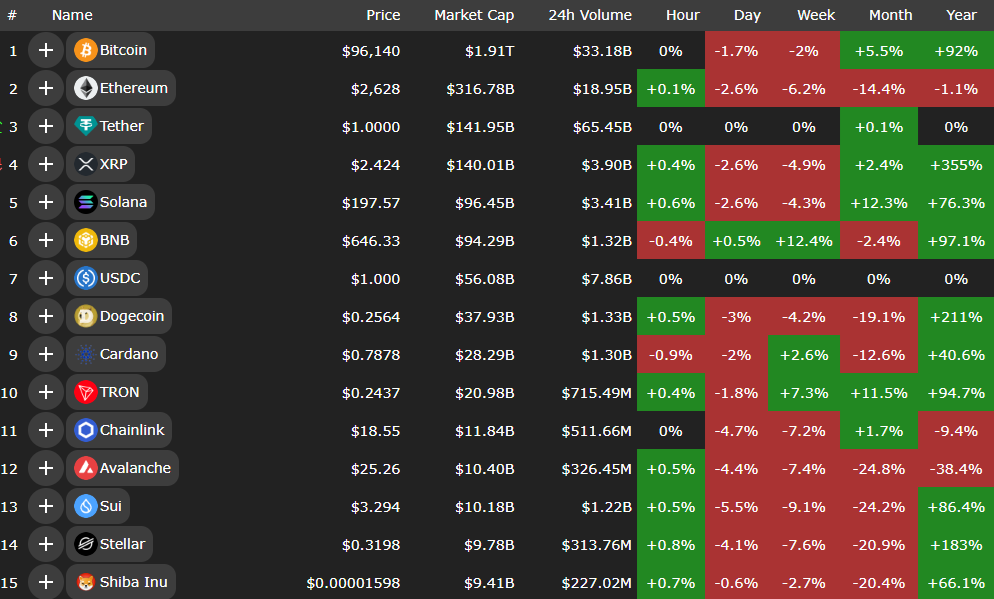Select the Week column header
994x599 pixels.
[816, 15]
